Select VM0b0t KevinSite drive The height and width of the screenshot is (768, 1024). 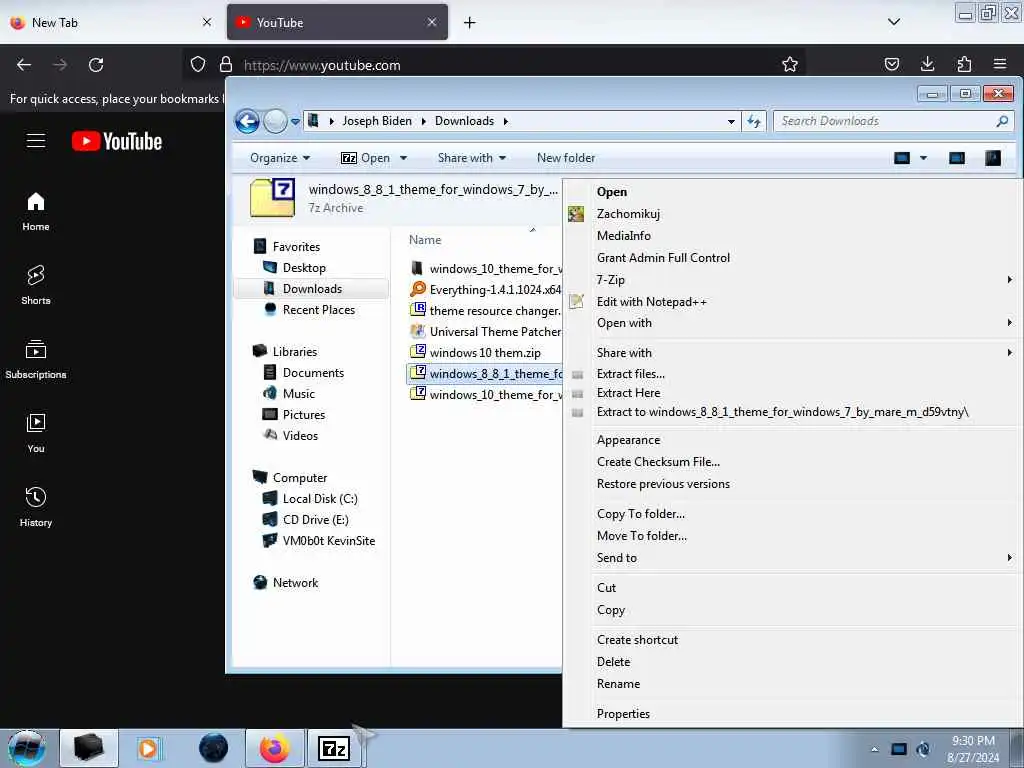pyautogui.click(x=328, y=541)
